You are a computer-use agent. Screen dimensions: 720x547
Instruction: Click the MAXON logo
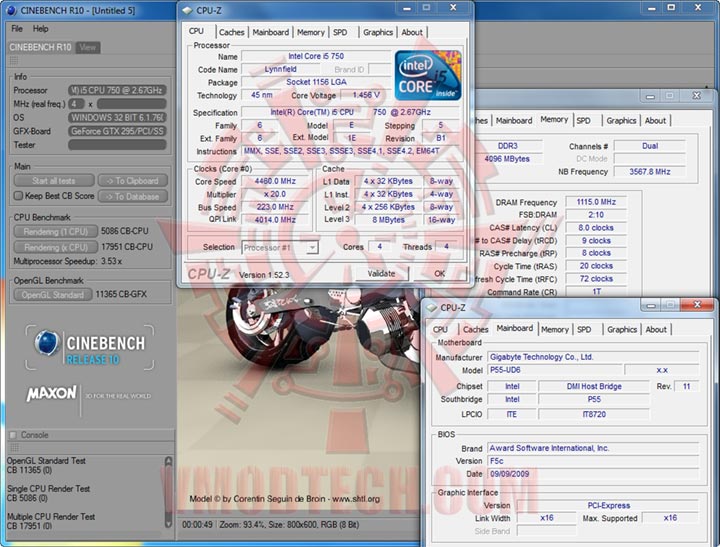pos(51,394)
